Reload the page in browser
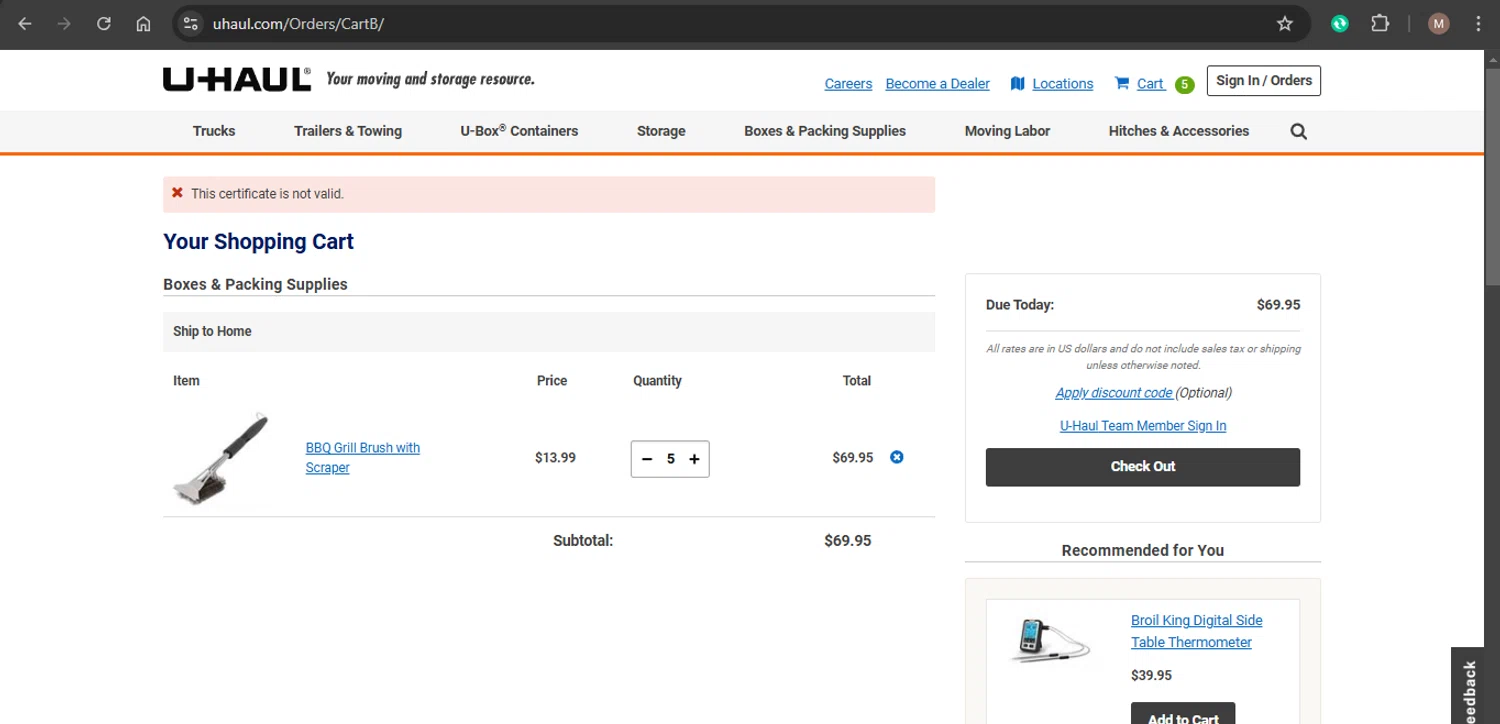This screenshot has width=1500, height=724. (104, 24)
